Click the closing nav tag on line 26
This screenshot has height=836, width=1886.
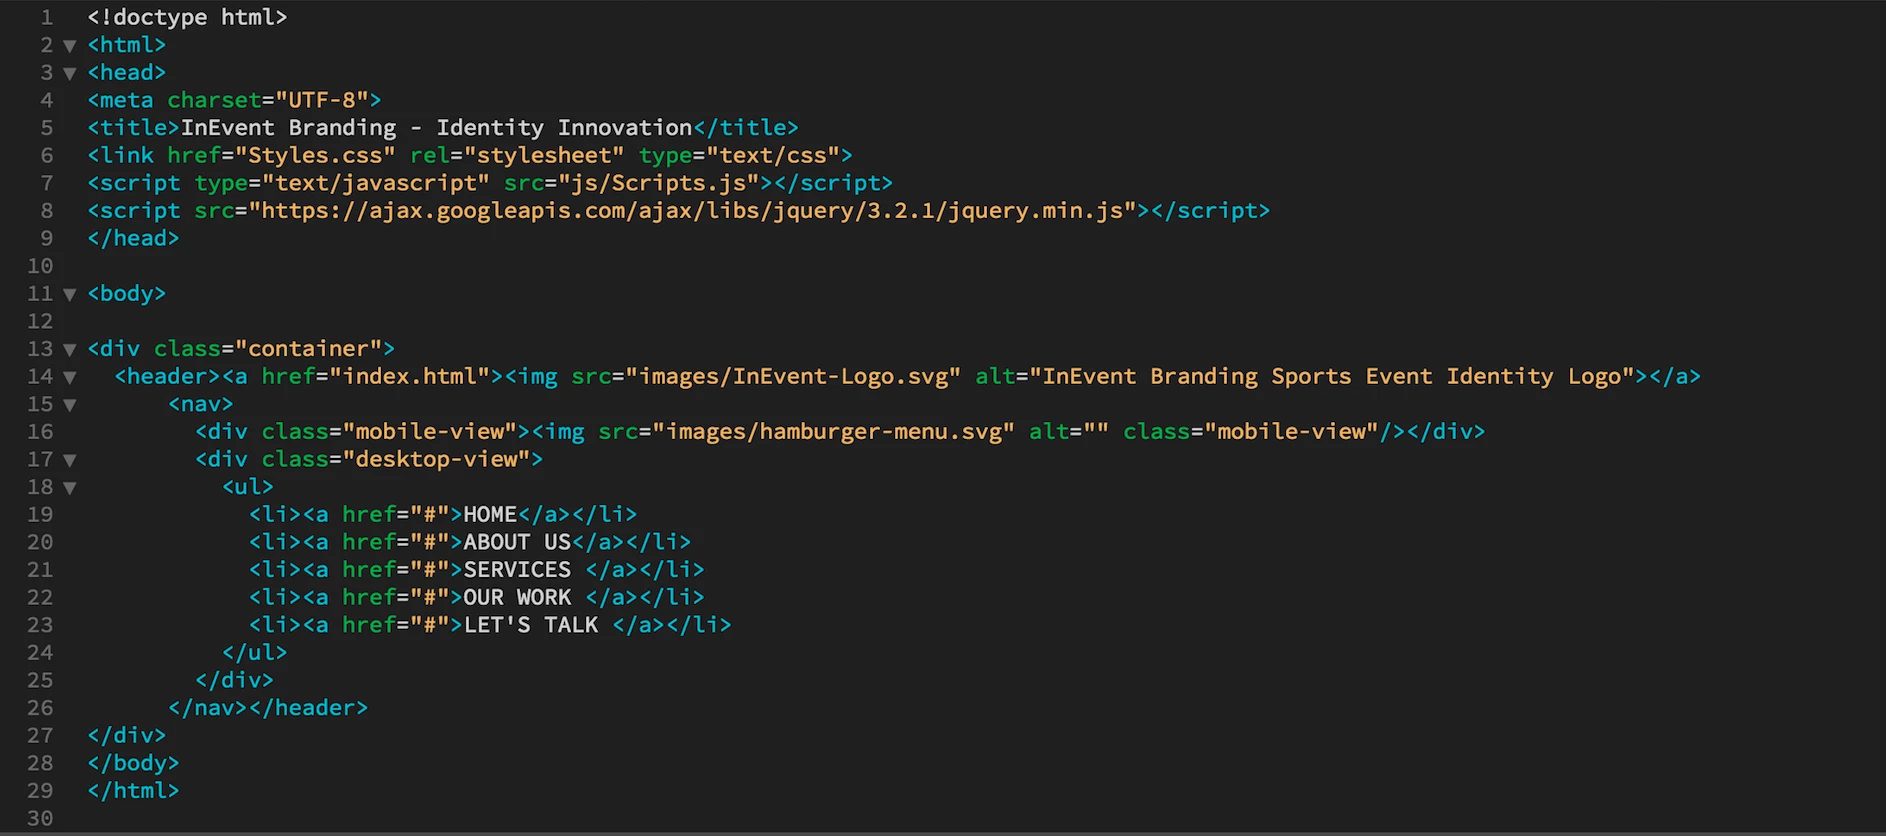[x=207, y=707]
